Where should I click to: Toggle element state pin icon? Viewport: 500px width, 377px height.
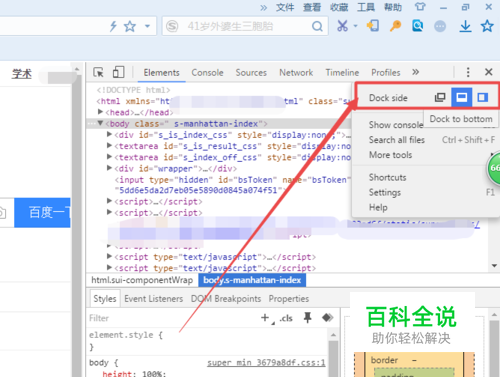(308, 318)
